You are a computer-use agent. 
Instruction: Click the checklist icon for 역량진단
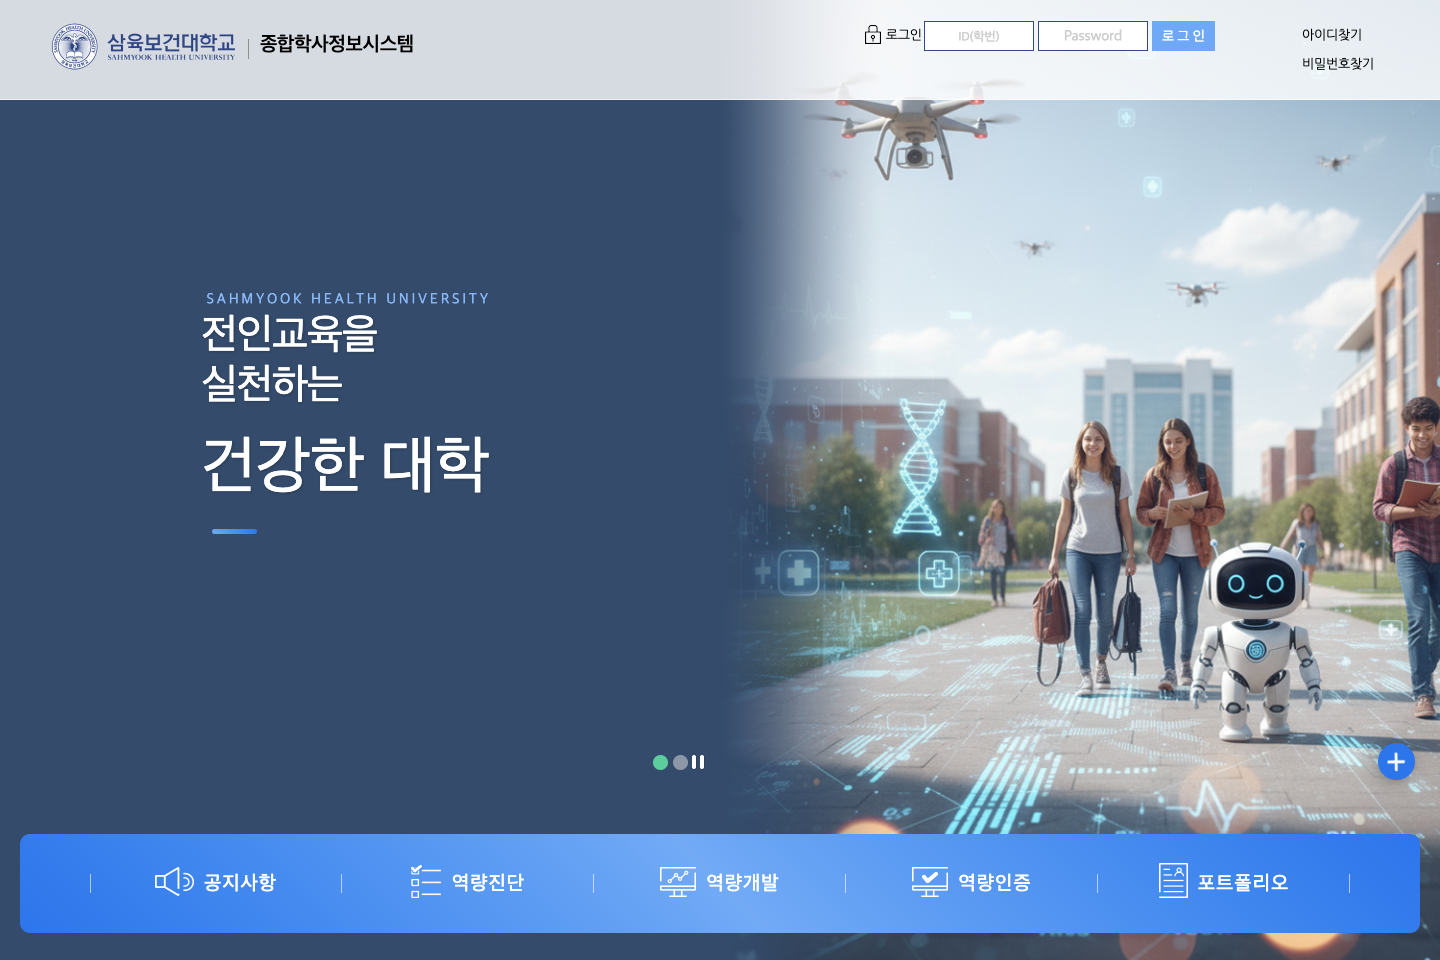[x=426, y=881]
